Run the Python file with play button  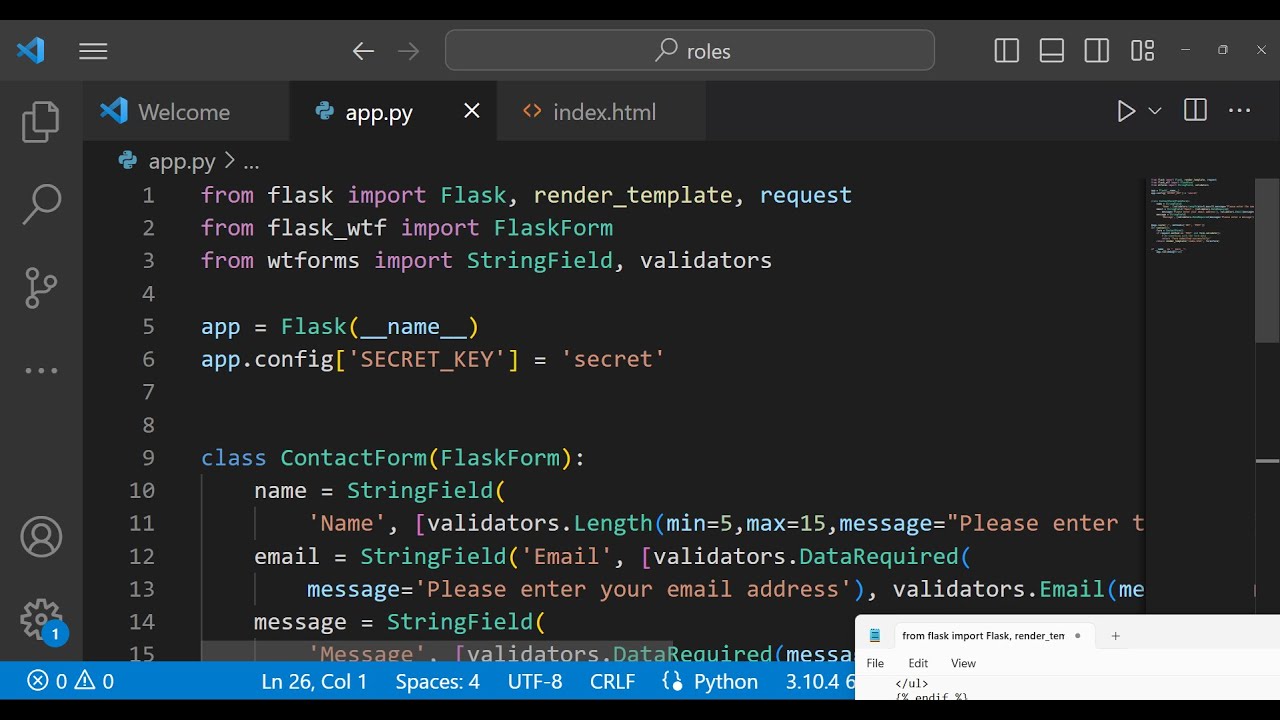pos(1126,111)
